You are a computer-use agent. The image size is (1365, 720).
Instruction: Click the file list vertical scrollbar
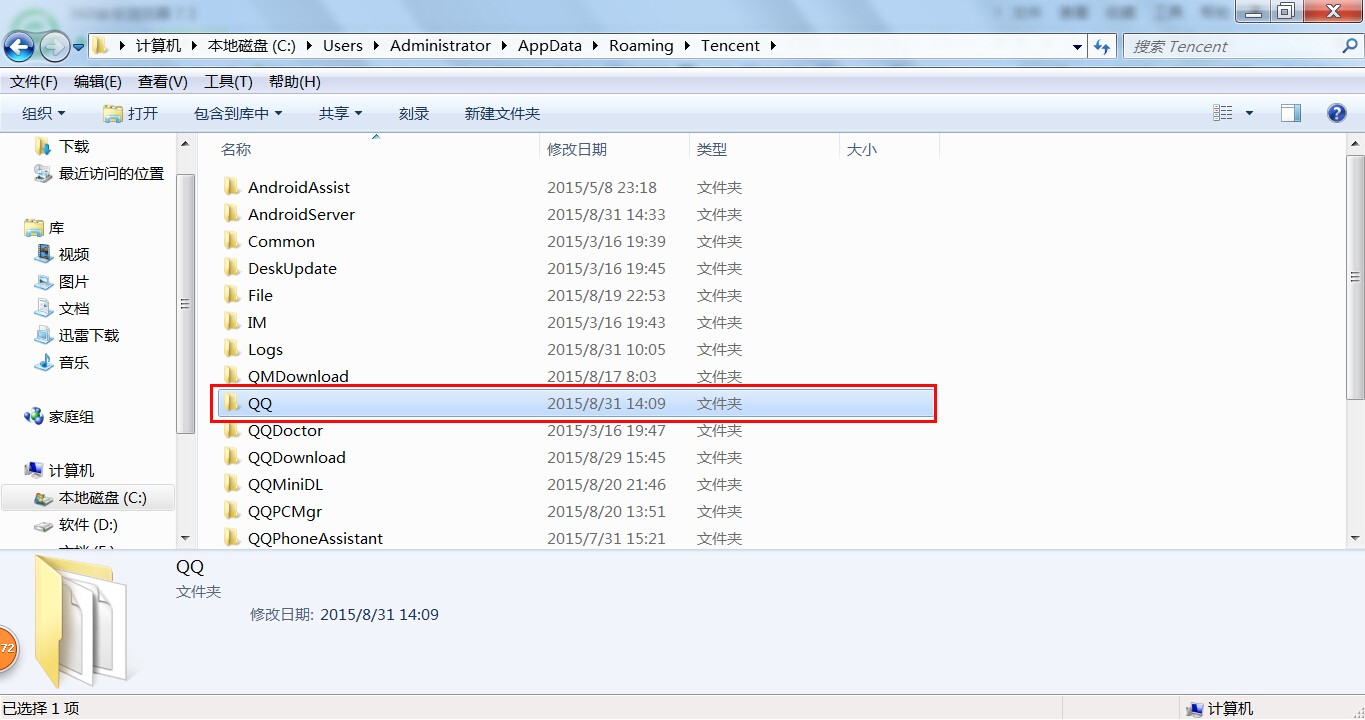(1356, 340)
